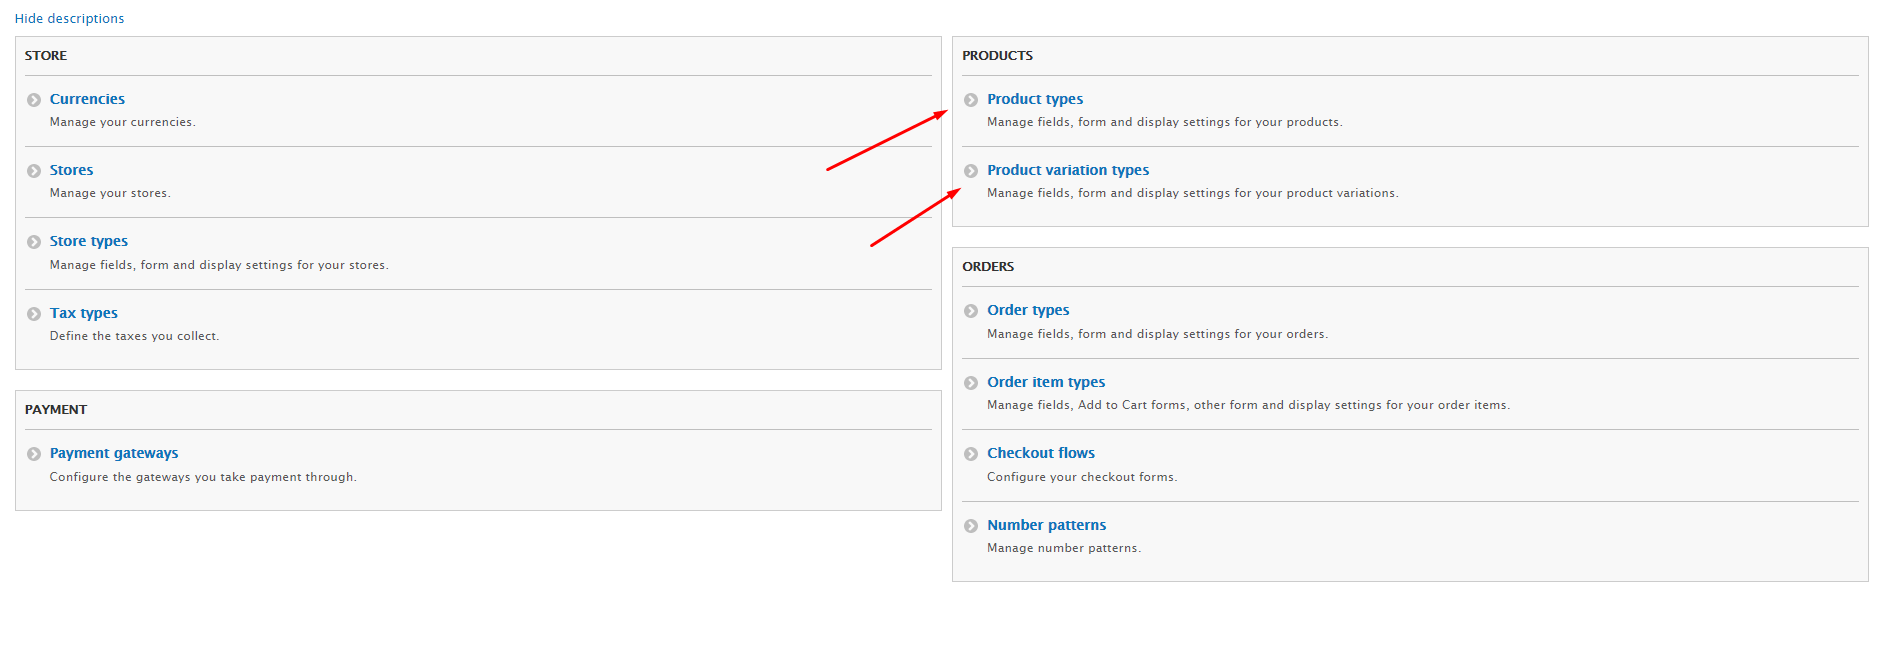Click the arrow icon beside Tax types
This screenshot has height=648, width=1890.
point(34,314)
